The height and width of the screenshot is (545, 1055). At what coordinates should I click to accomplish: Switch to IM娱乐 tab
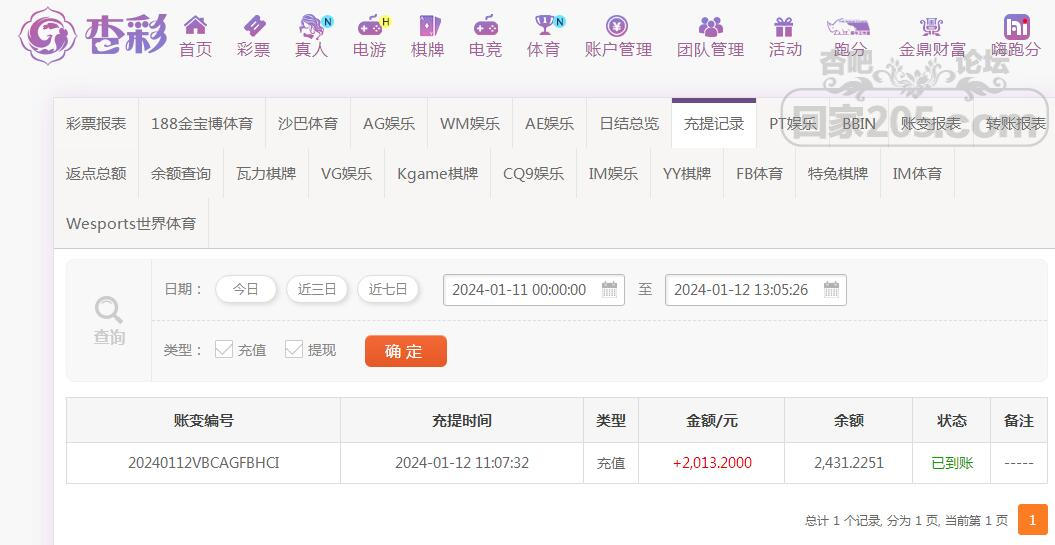click(x=613, y=174)
